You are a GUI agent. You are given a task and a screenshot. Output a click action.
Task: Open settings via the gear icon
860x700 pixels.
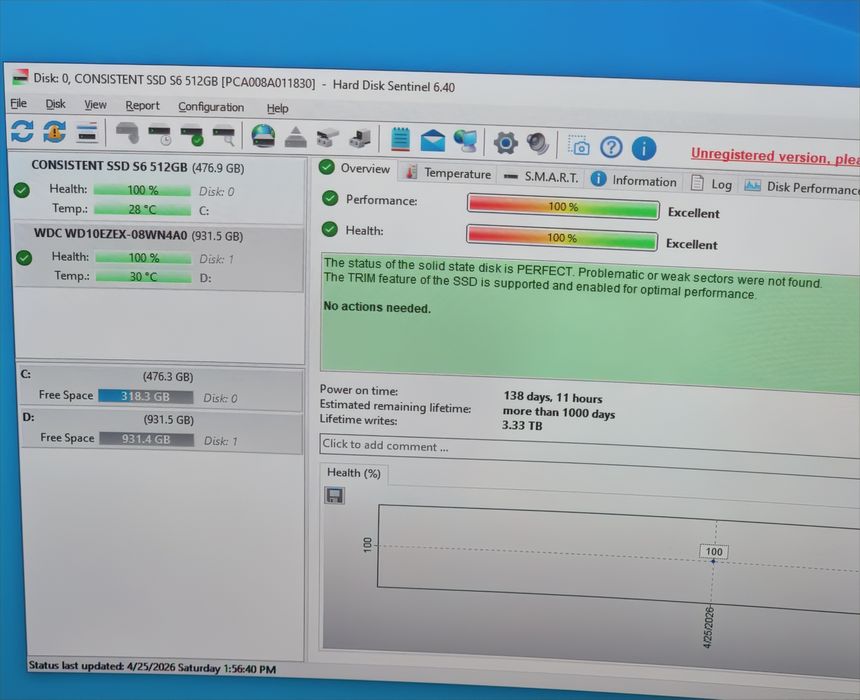(506, 143)
